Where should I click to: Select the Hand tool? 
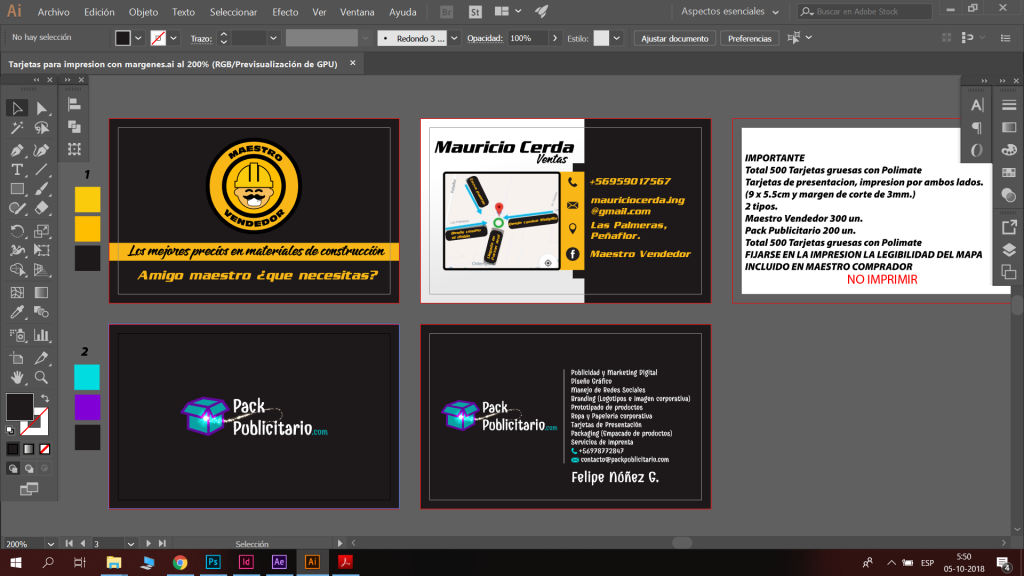tap(17, 377)
